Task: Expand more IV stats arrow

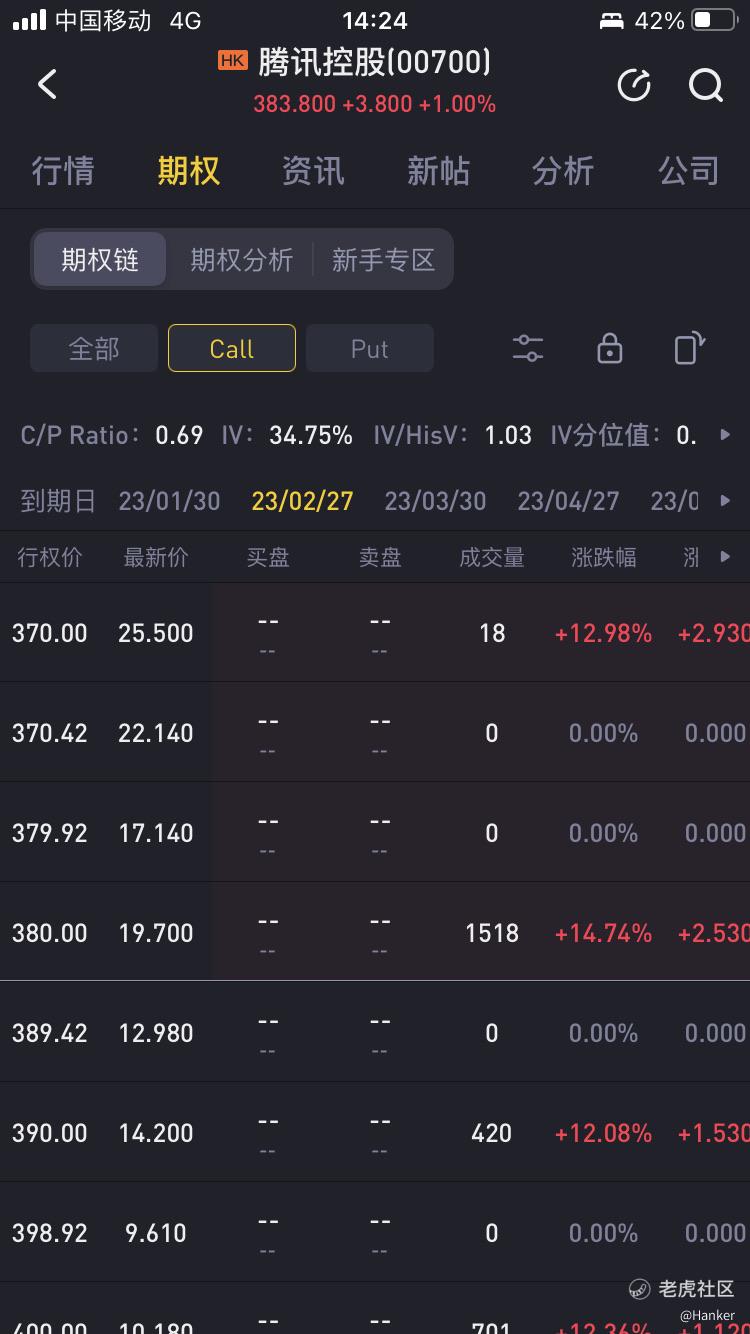Action: (x=726, y=435)
